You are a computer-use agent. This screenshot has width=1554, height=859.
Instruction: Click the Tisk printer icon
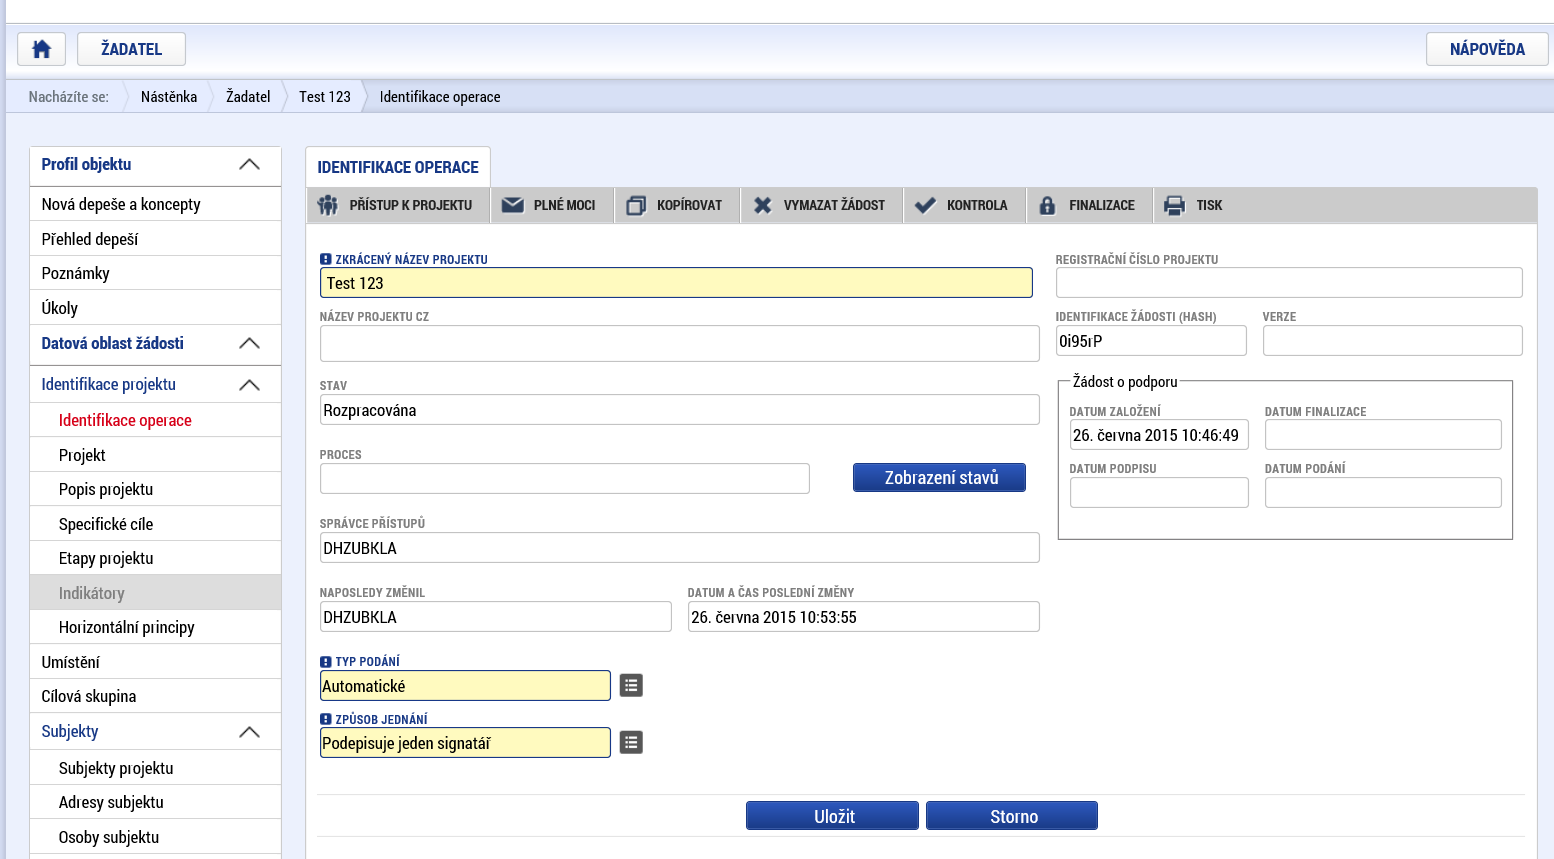[1174, 205]
